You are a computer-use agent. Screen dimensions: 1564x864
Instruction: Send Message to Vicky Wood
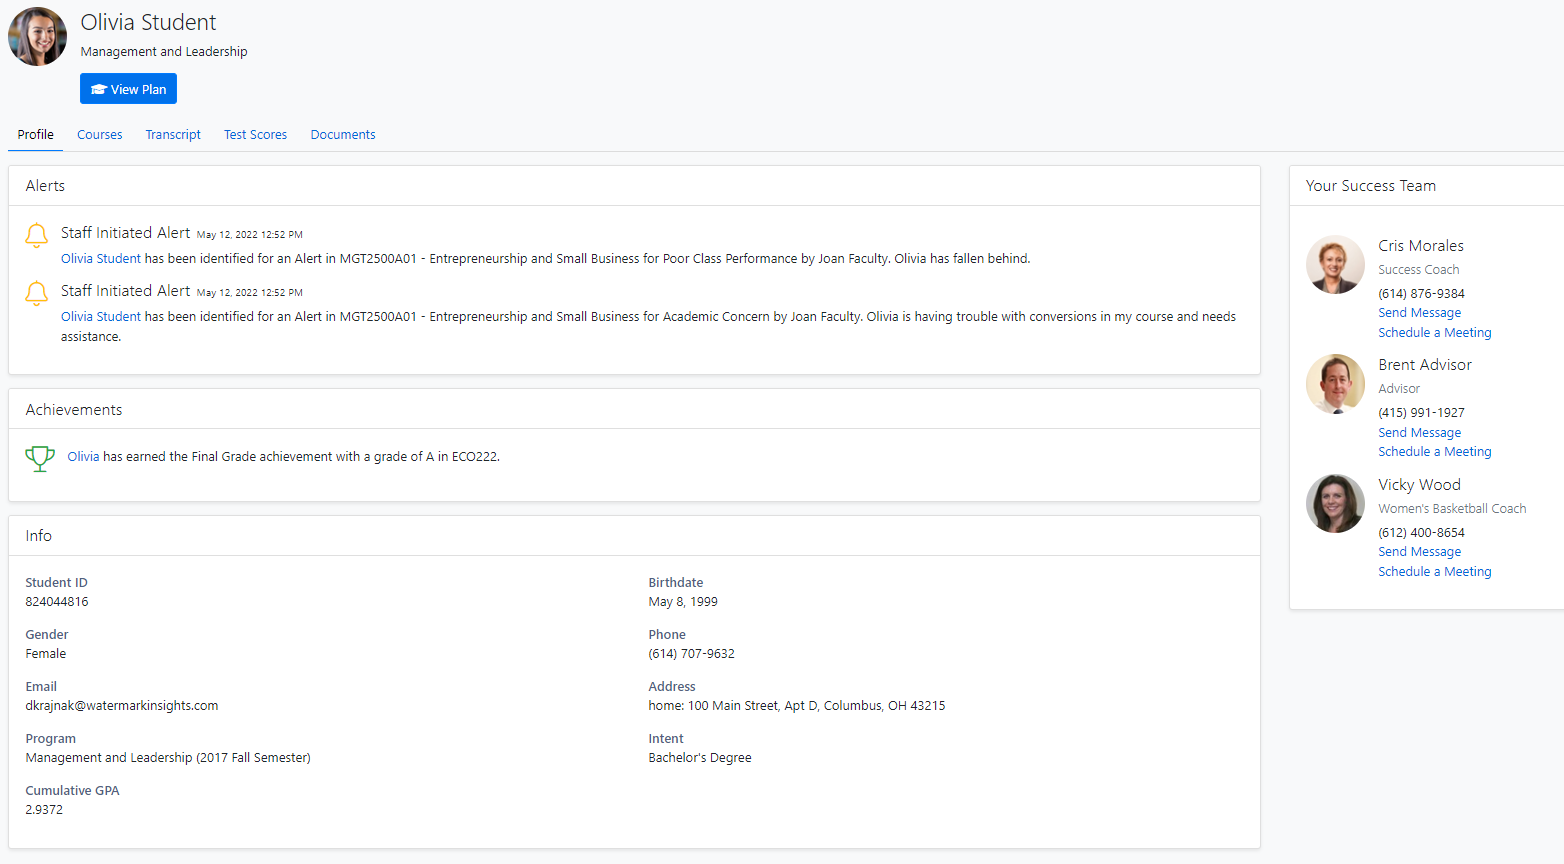(1419, 552)
